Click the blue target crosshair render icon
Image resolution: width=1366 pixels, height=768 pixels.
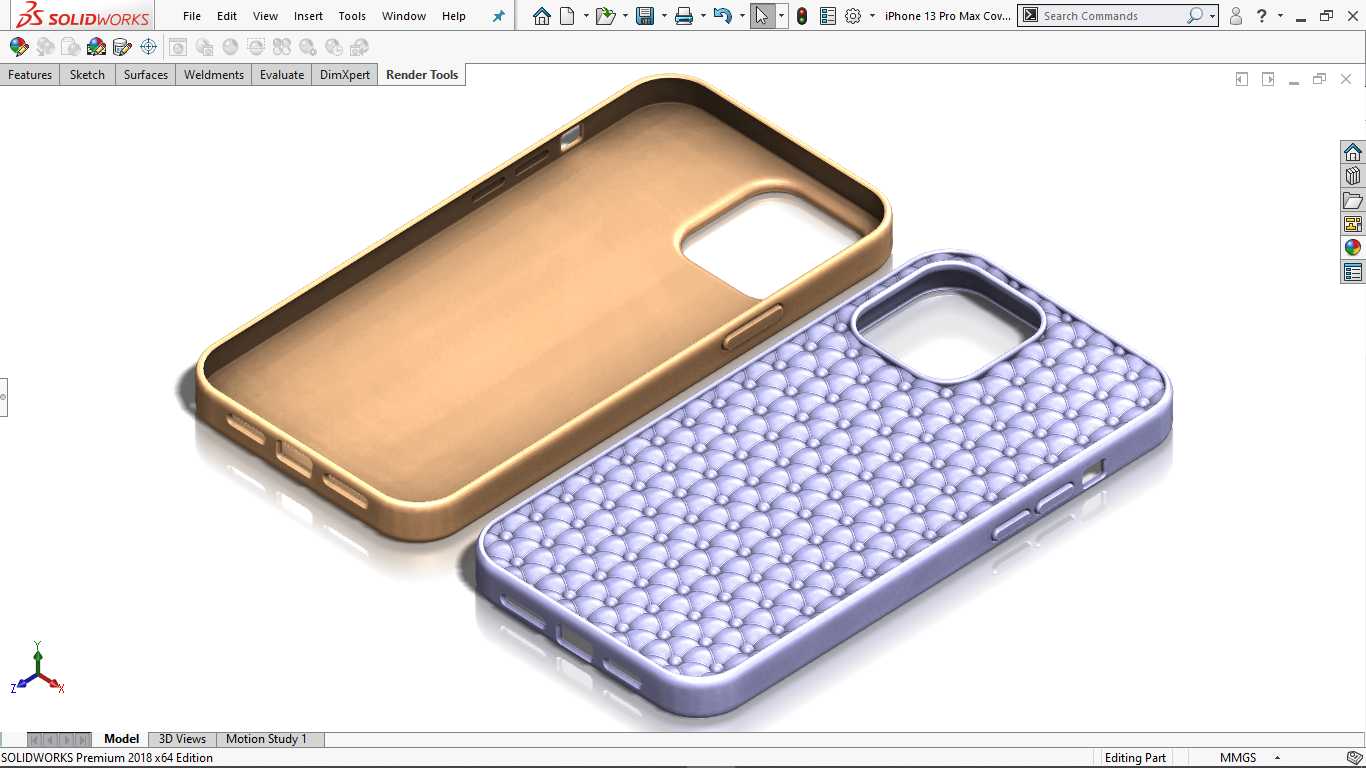pos(149,47)
